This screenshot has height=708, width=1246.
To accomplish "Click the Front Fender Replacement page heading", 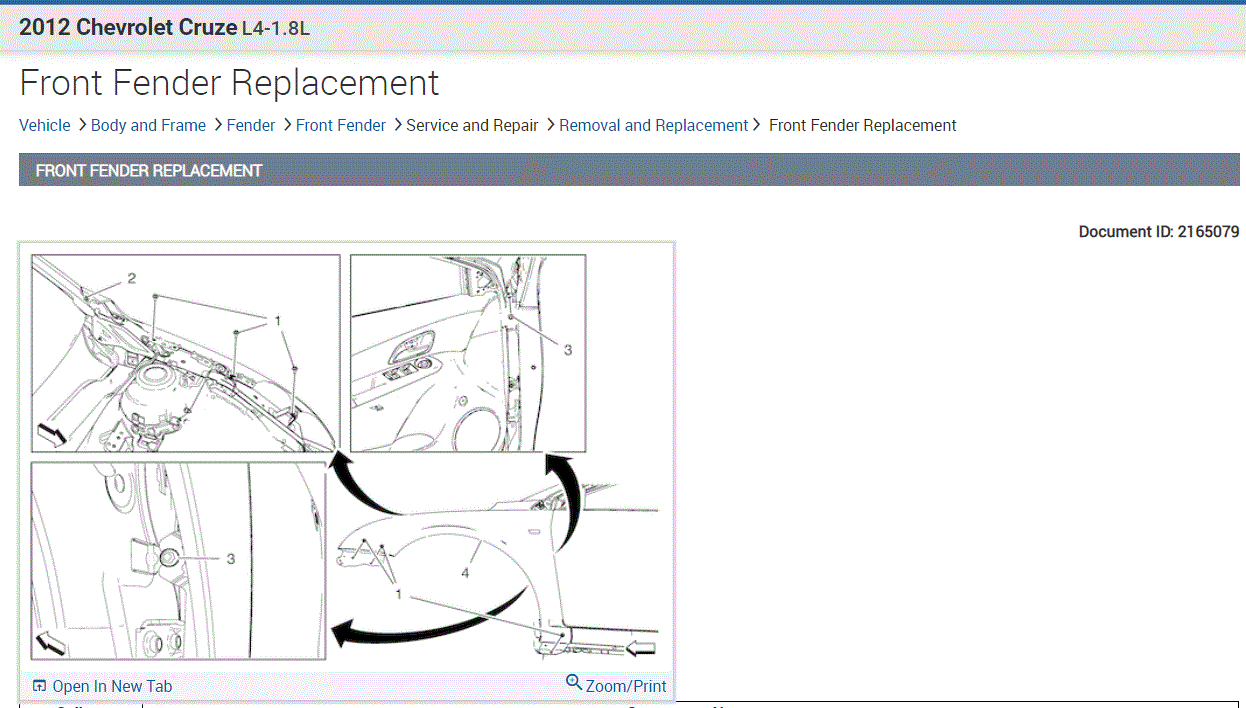I will click(229, 82).
